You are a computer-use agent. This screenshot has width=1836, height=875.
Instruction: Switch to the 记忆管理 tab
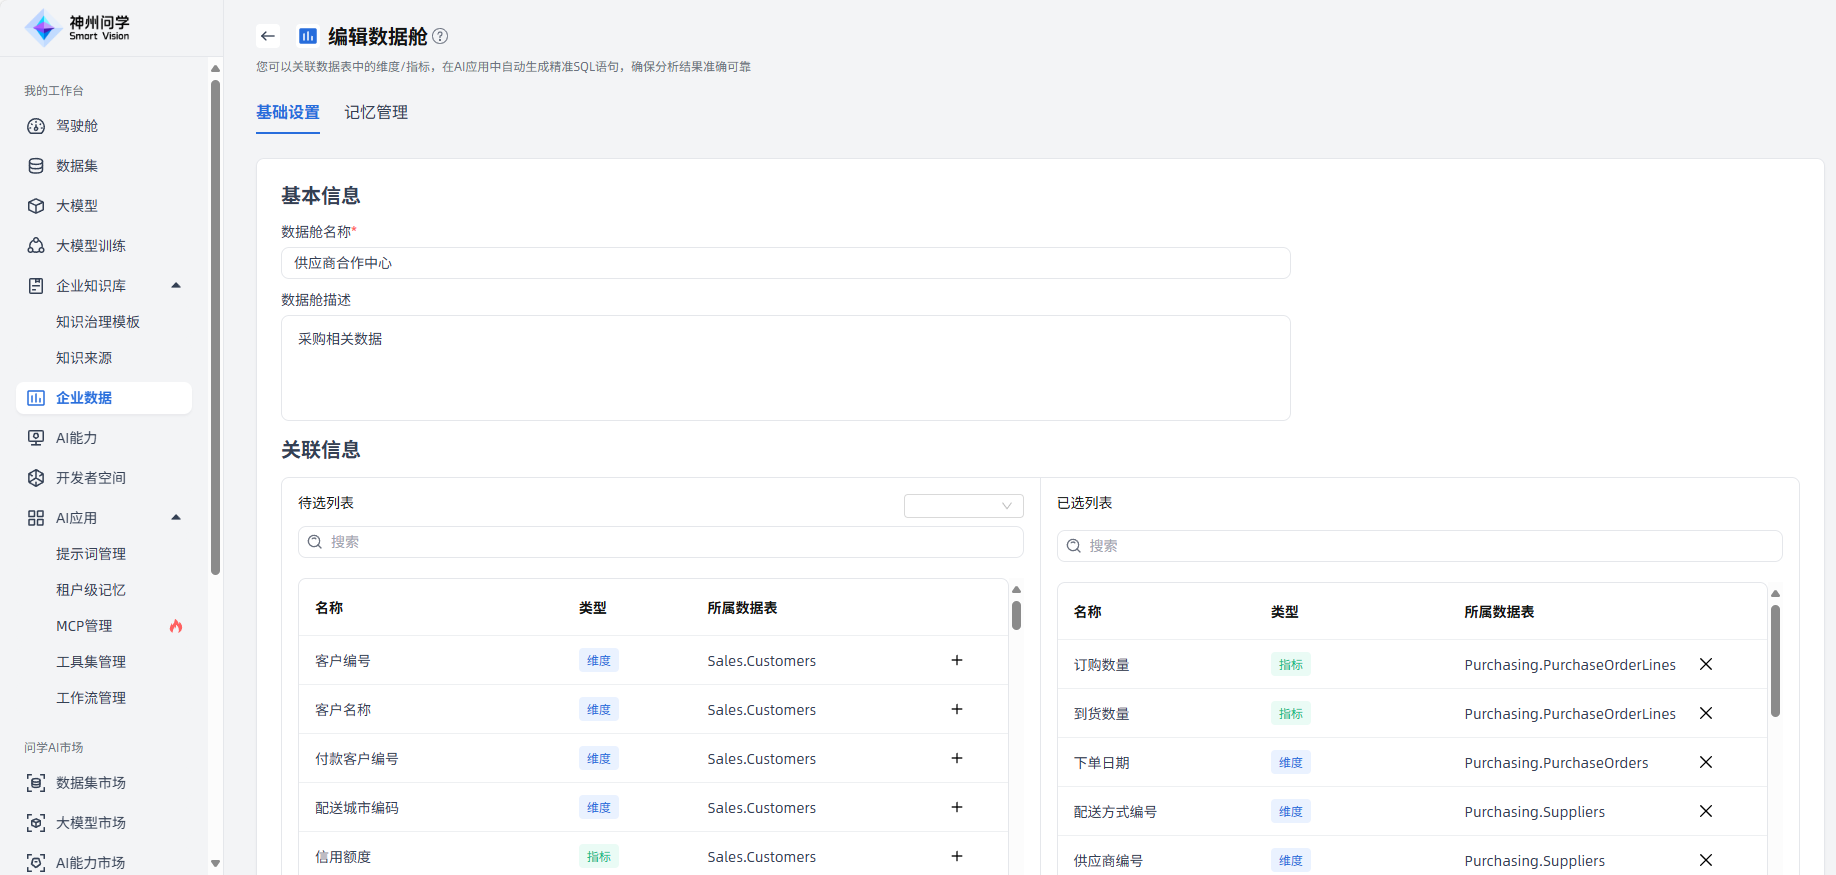point(376,112)
